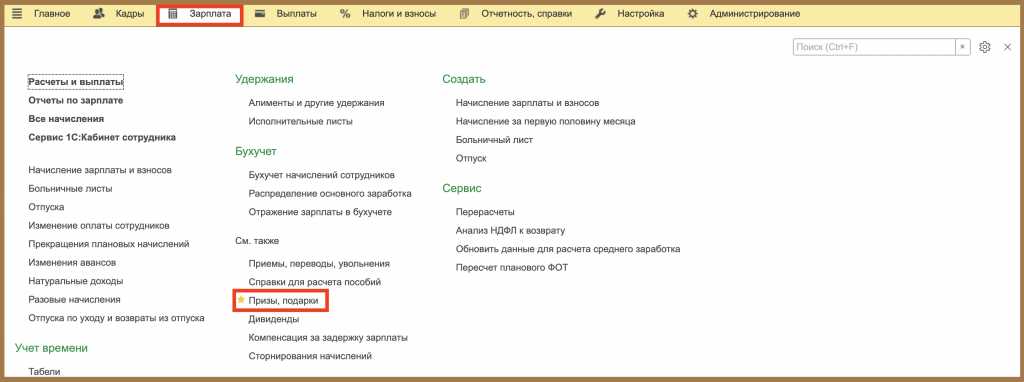
Task: Close the menu panel with the X
Action: [1007, 47]
